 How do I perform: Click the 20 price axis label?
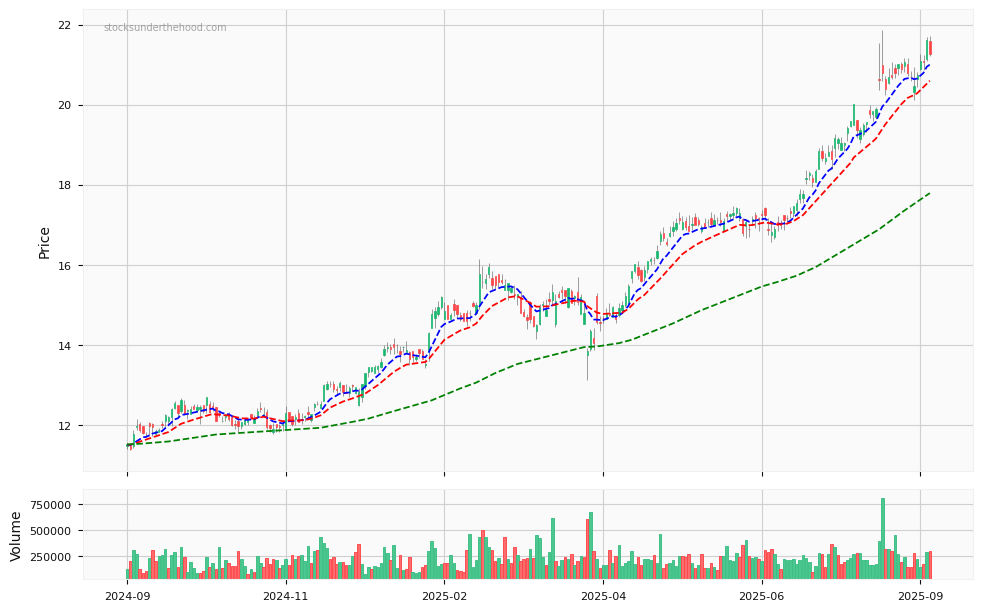pos(66,105)
